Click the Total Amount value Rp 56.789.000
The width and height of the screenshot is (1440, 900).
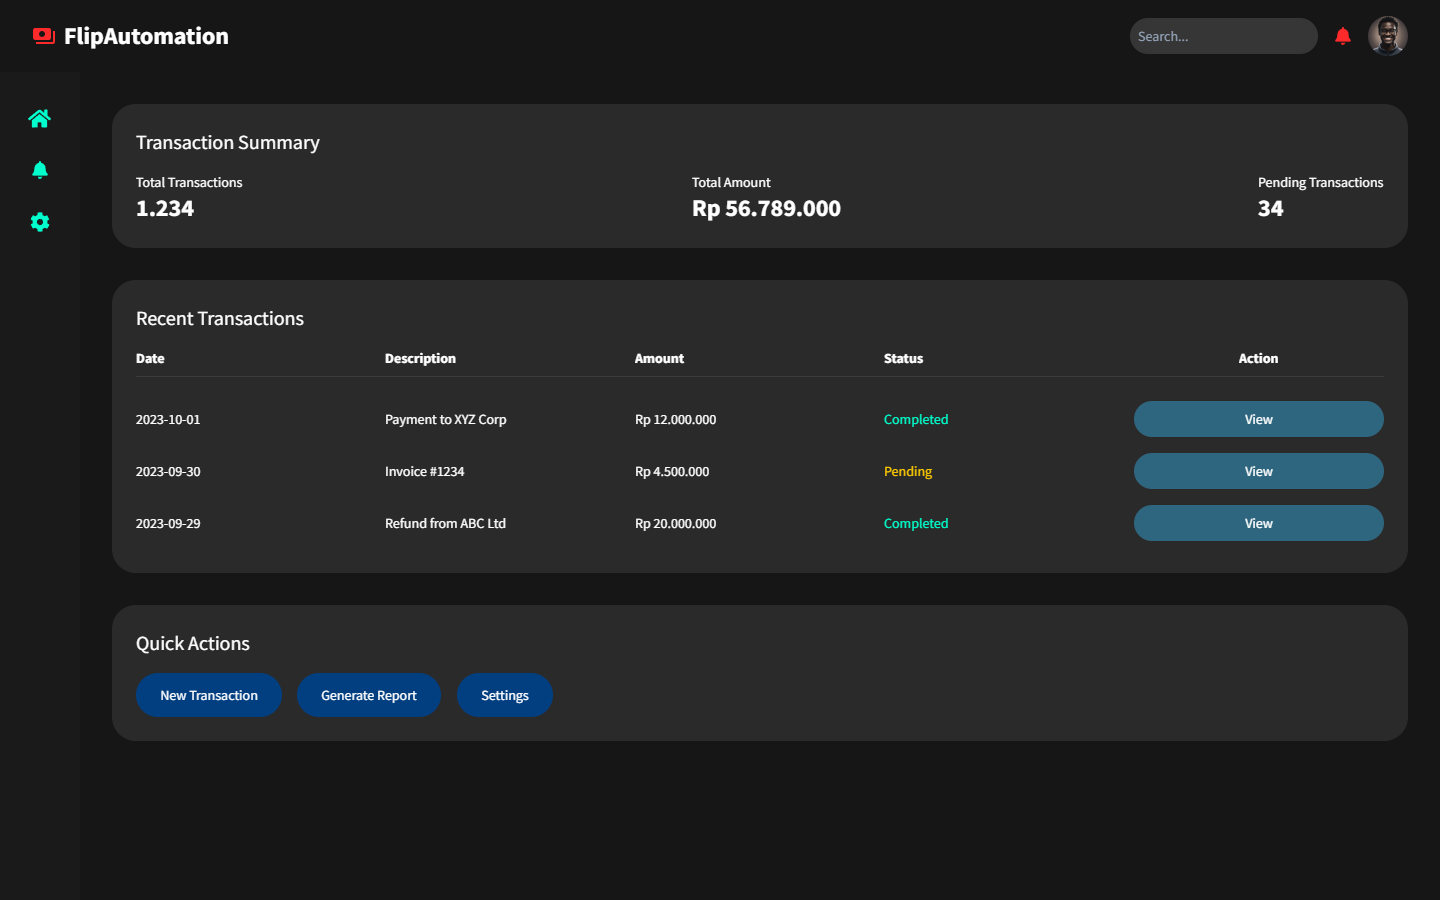point(766,208)
